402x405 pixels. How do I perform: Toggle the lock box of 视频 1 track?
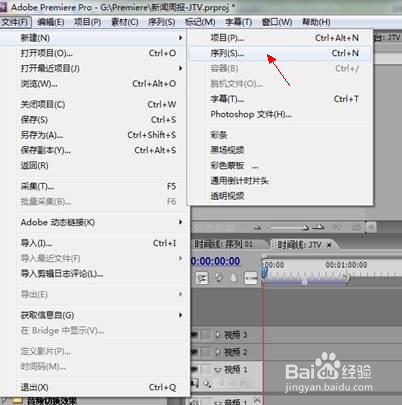[x=207, y=369]
